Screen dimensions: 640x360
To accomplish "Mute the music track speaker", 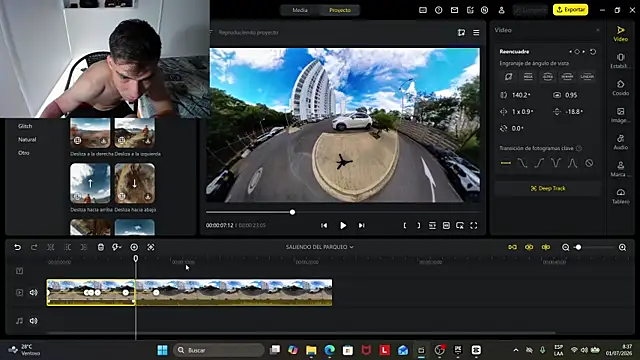I will coord(33,321).
